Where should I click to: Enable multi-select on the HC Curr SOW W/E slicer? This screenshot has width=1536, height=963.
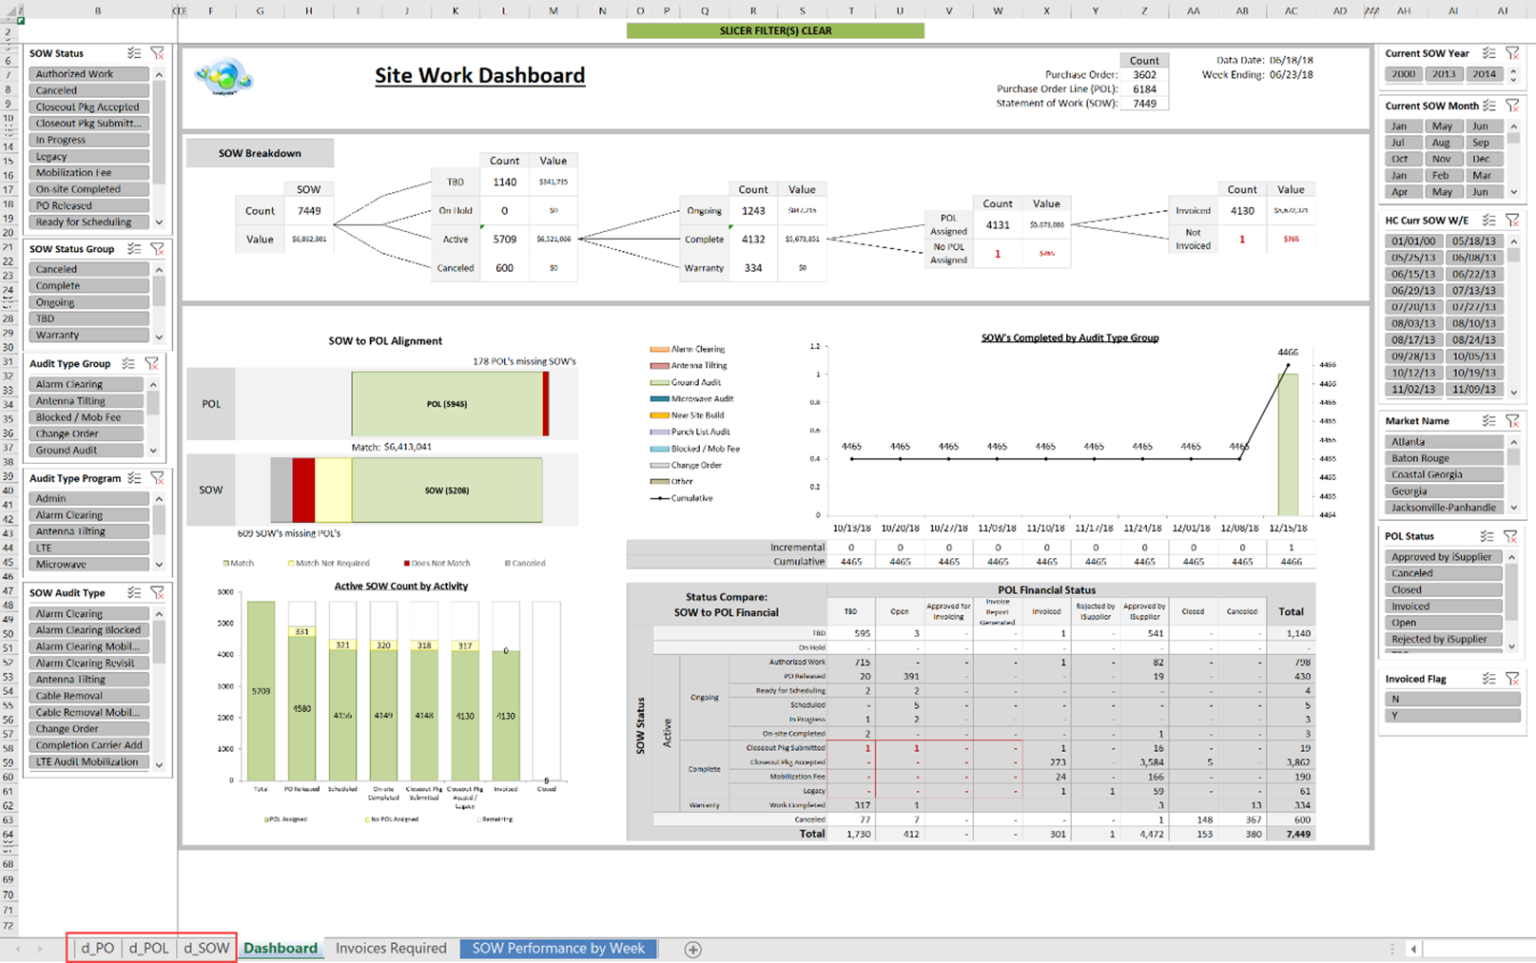(x=1489, y=219)
